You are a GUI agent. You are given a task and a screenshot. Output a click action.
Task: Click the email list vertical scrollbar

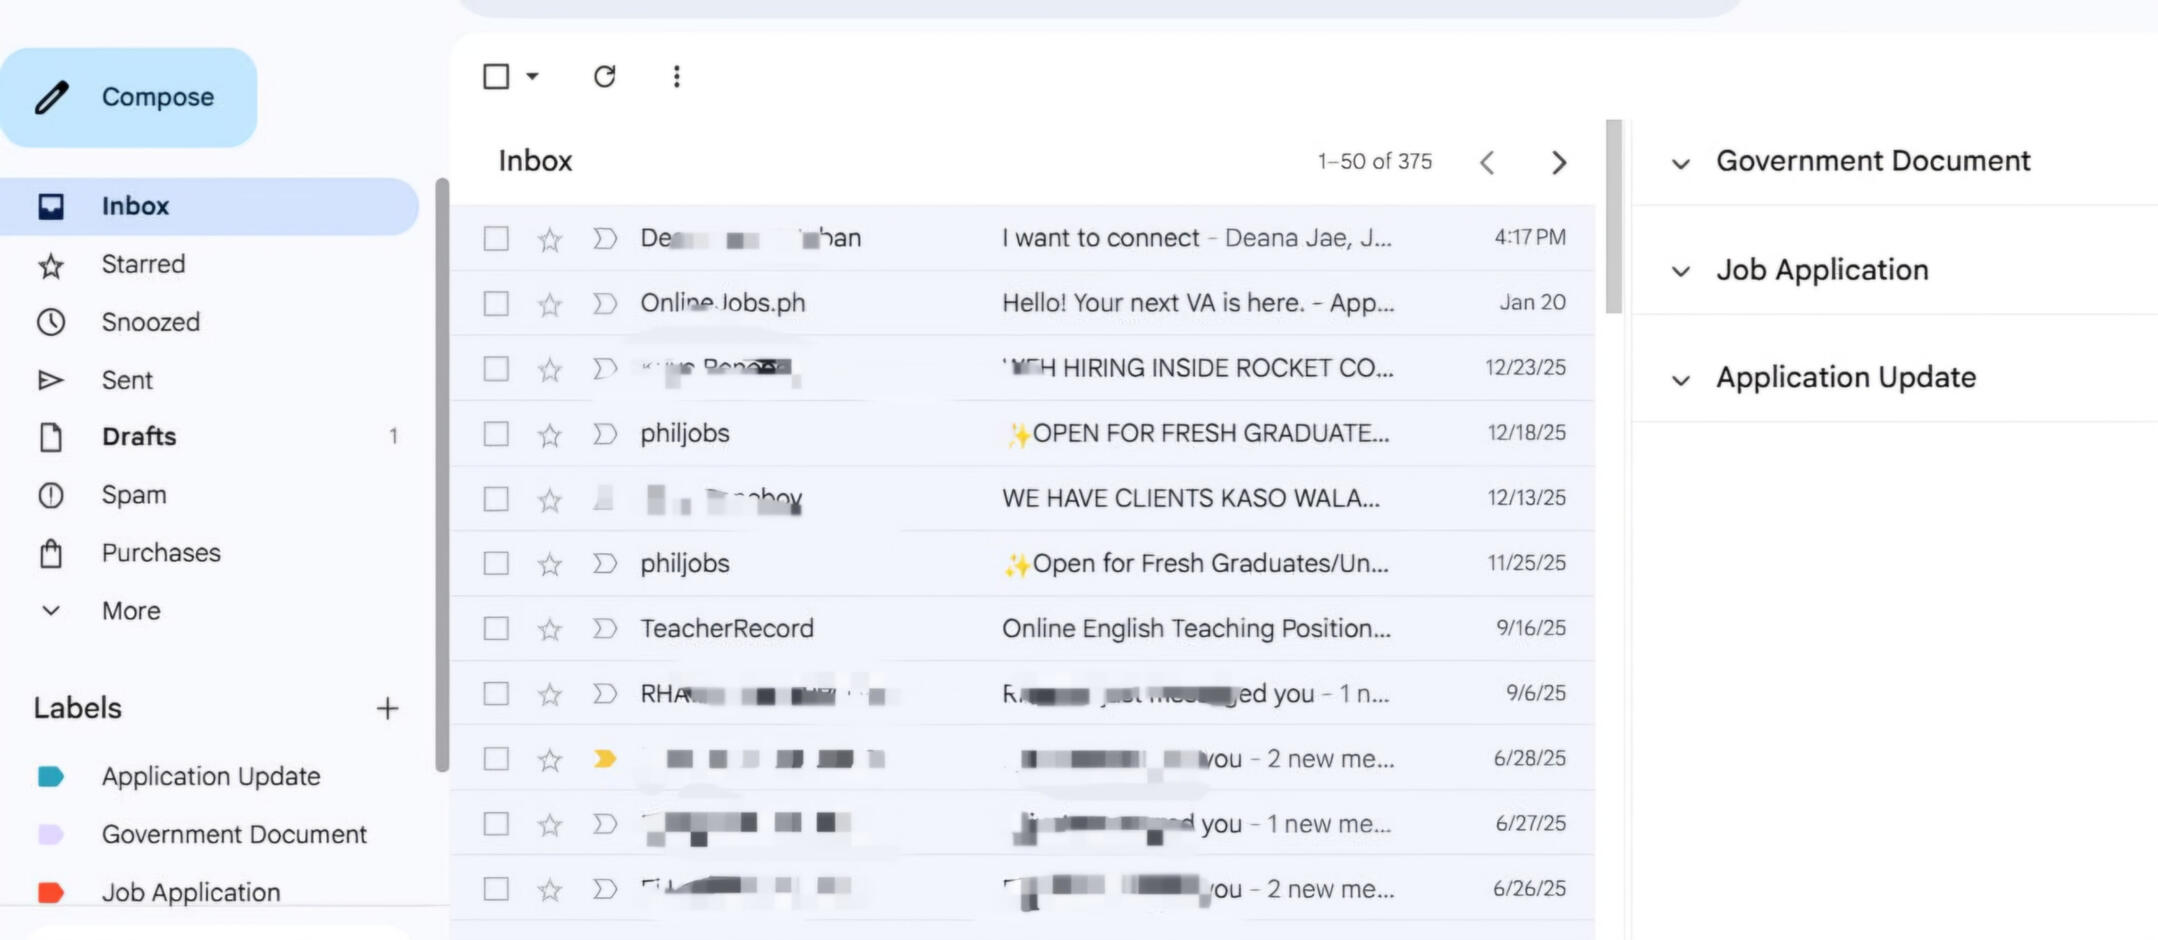(x=1613, y=217)
